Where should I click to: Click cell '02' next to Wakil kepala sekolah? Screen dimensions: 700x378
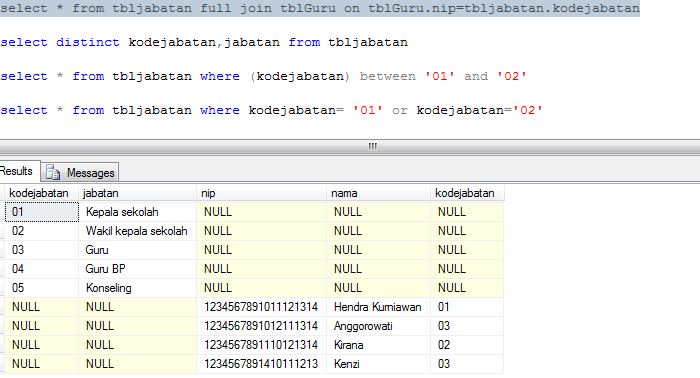tap(42, 231)
